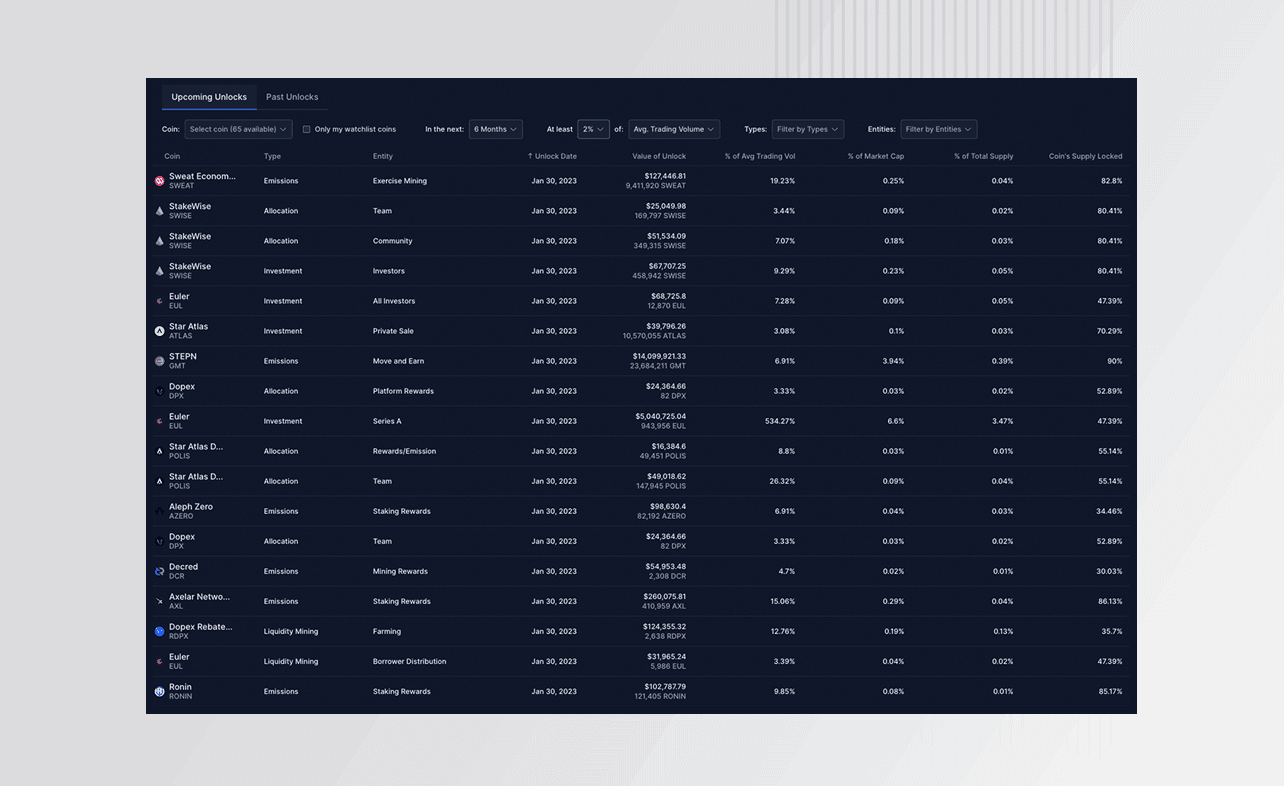This screenshot has height=786, width=1284.
Task: Click the STEPN GMT coin icon
Action: coord(159,361)
